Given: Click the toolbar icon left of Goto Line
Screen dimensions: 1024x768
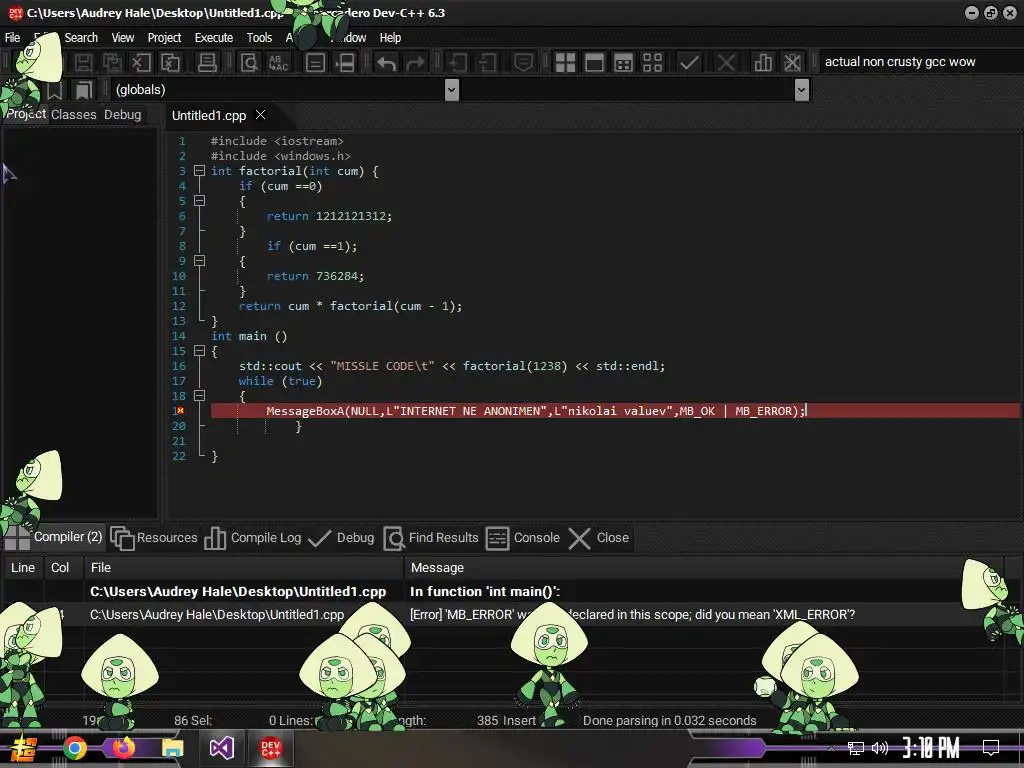Looking at the screenshot, I should (x=315, y=63).
